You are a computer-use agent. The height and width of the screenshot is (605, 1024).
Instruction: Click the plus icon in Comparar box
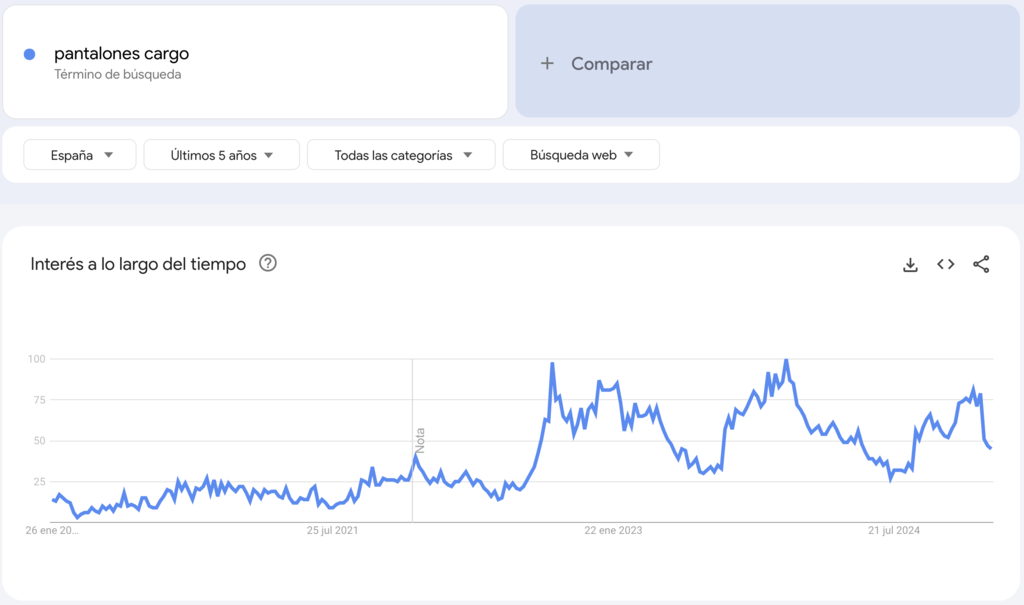point(547,63)
